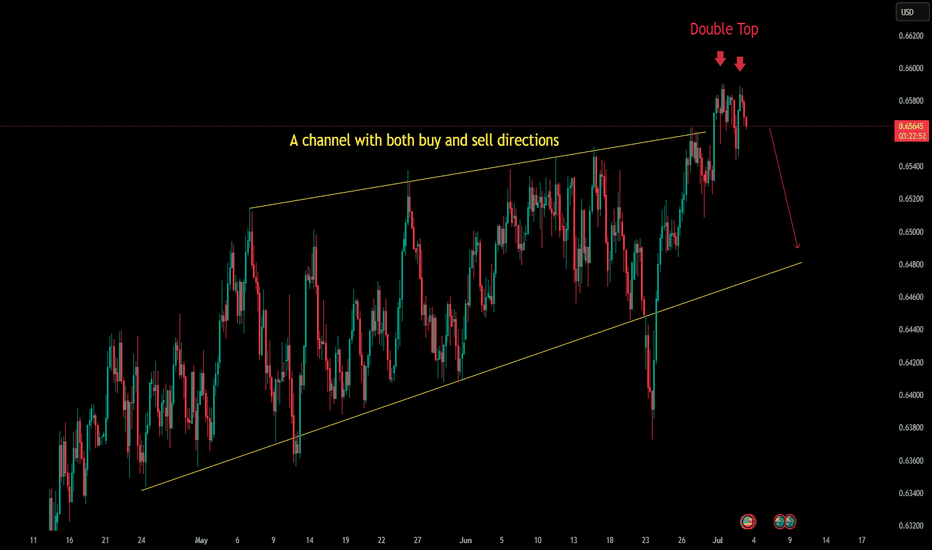Click the 0.64800 price axis label

pyautogui.click(x=911, y=265)
